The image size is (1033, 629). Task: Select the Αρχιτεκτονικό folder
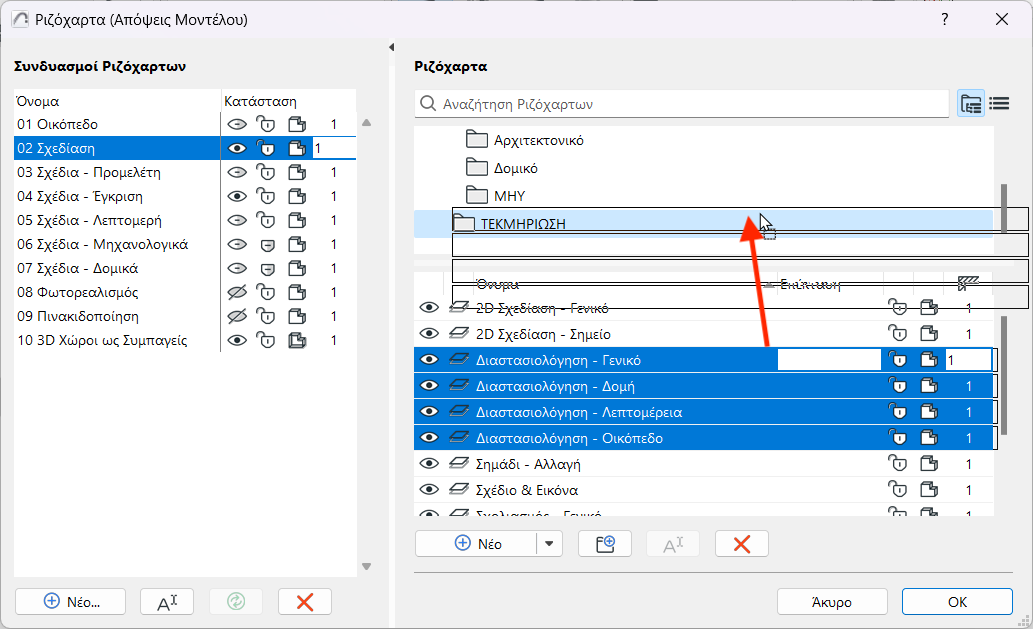pyautogui.click(x=538, y=140)
